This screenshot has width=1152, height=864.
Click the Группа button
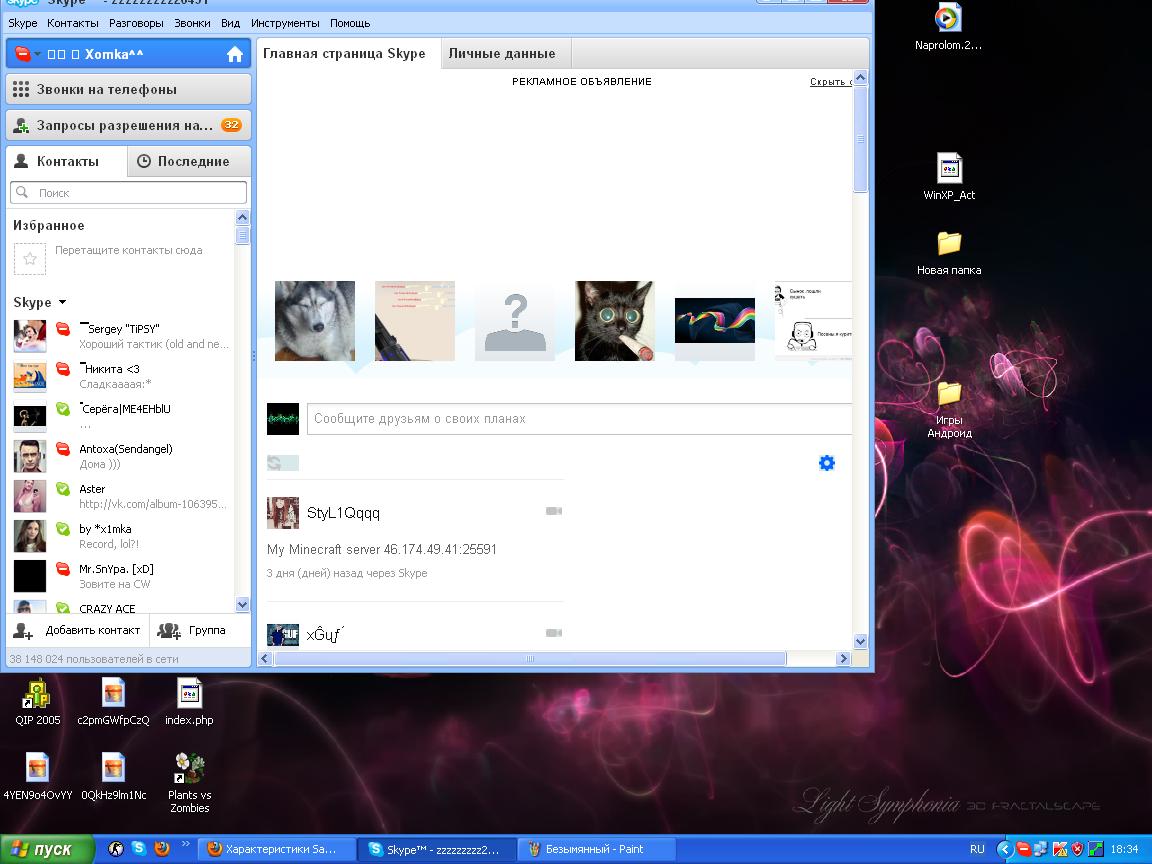tap(194, 631)
